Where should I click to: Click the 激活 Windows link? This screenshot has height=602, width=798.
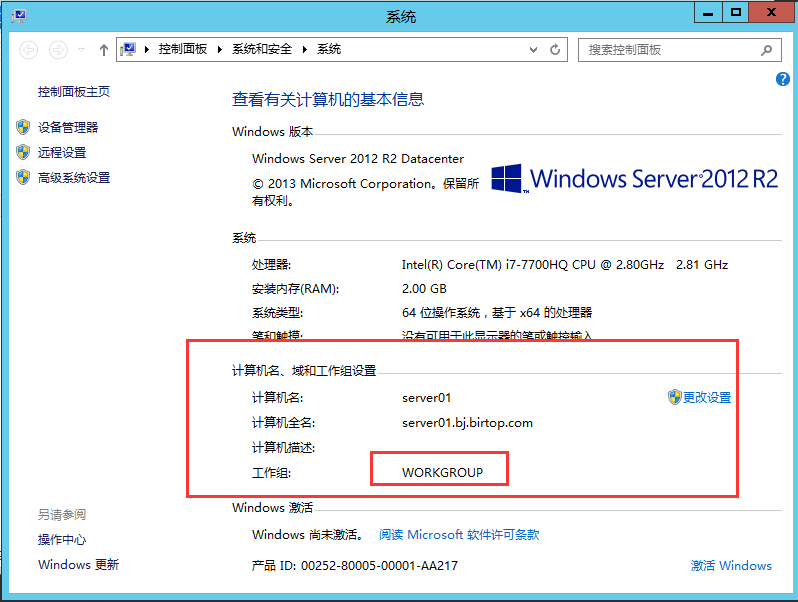point(731,565)
